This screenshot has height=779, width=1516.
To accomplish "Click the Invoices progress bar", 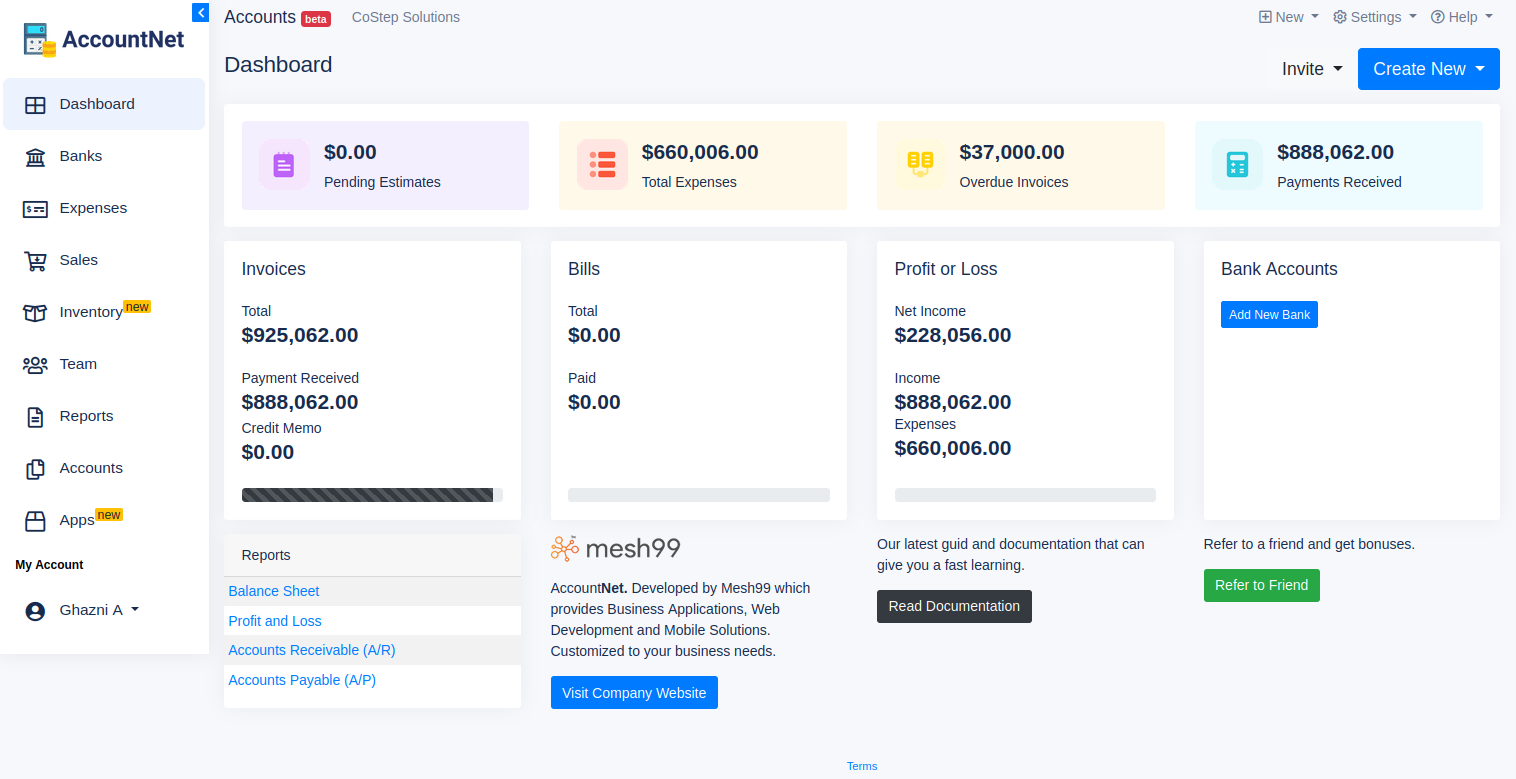I will click(368, 494).
